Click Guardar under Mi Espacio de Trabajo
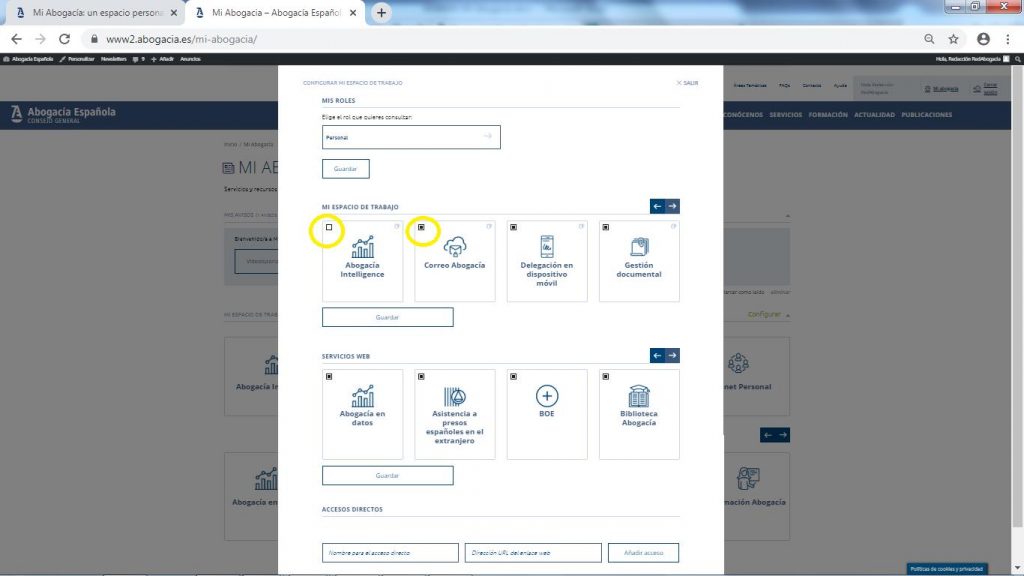Viewport: 1024px width, 576px height. point(387,317)
